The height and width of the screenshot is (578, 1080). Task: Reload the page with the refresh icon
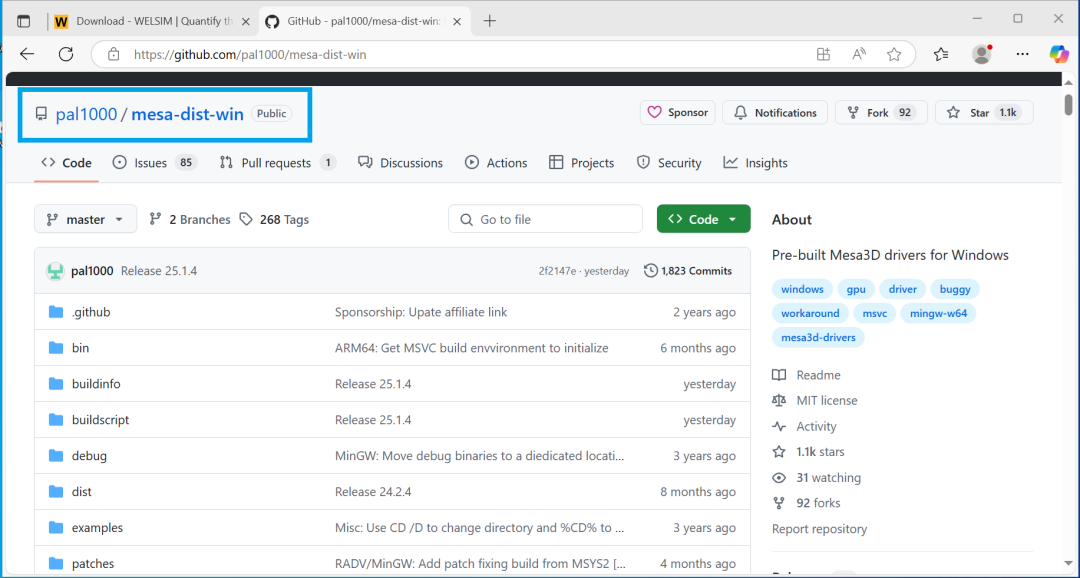[65, 54]
